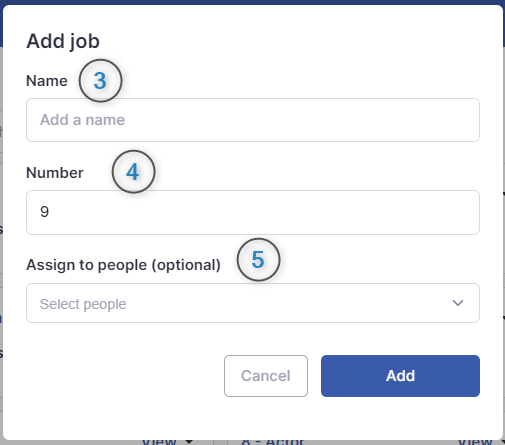The height and width of the screenshot is (445, 505).
Task: Click the dimmed backdrop outside the dialog
Action: coord(1,233)
